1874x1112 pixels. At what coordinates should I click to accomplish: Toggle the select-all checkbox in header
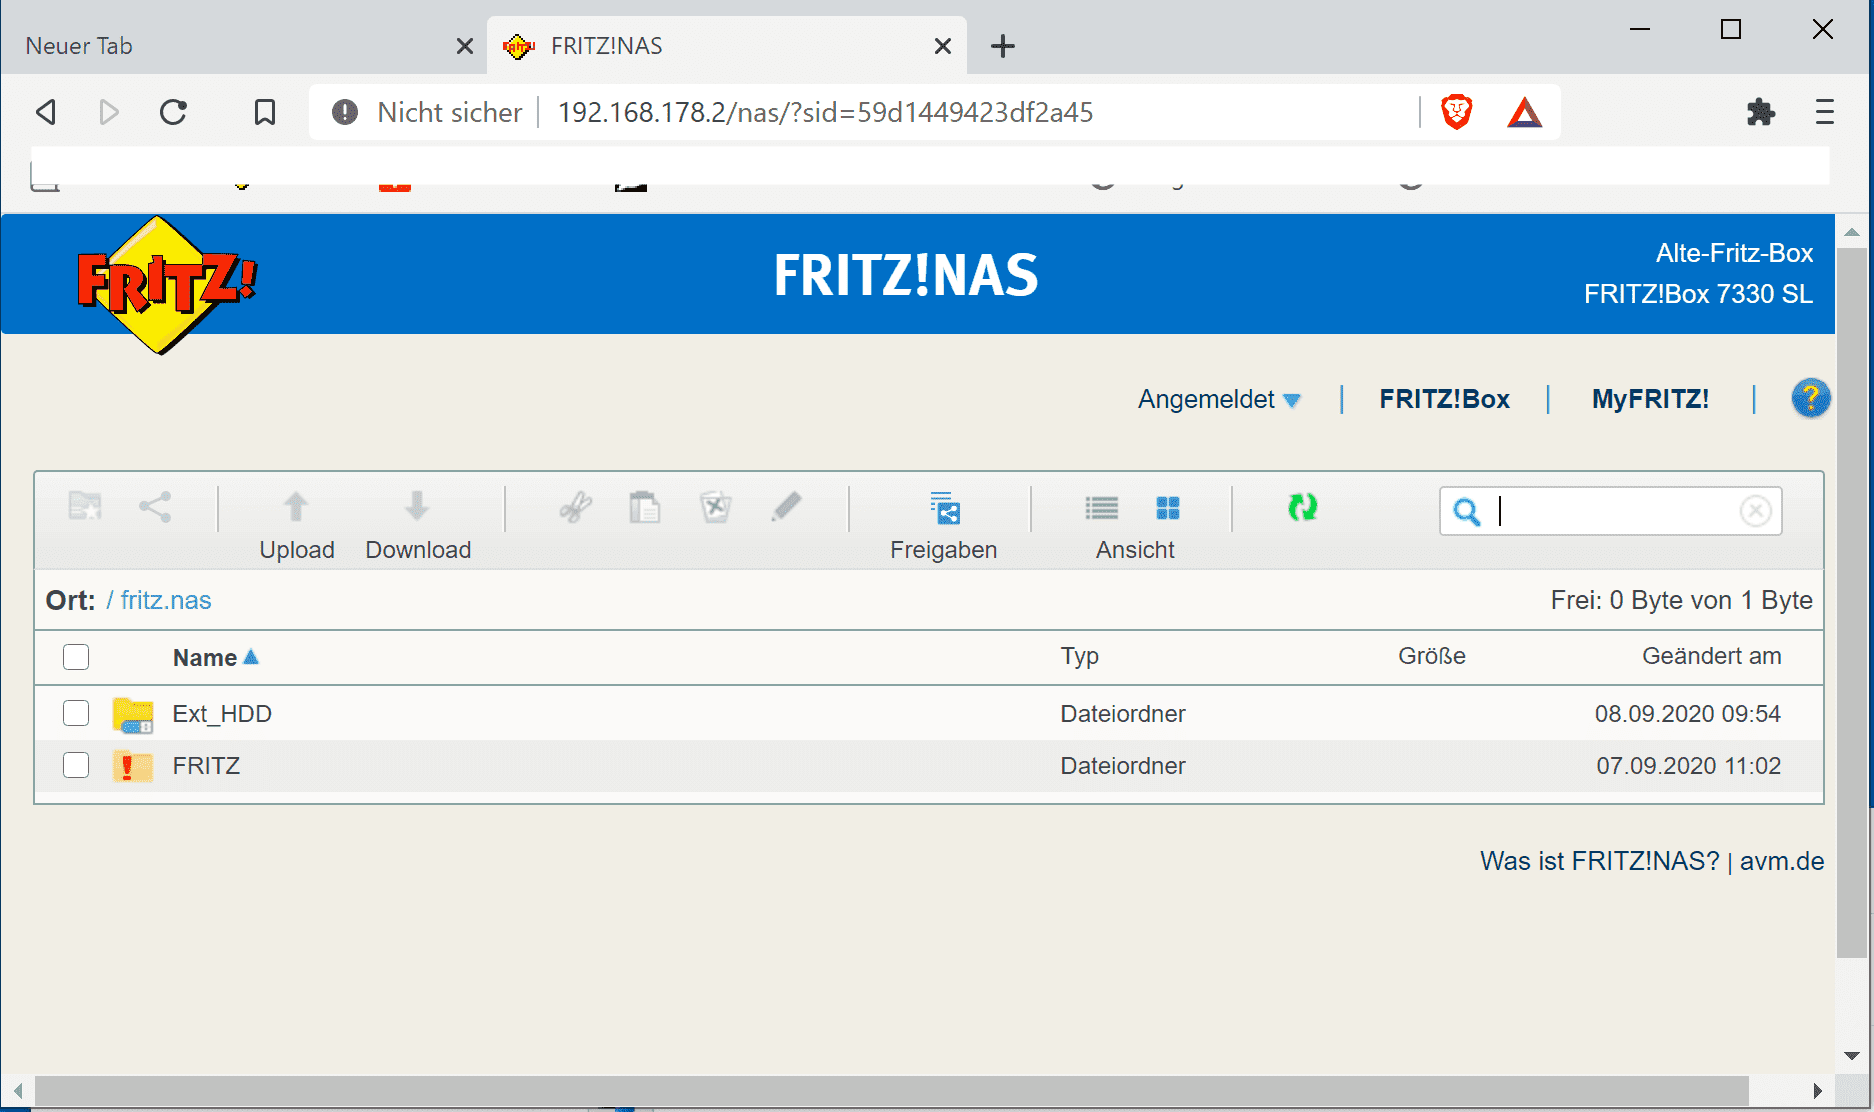pyautogui.click(x=76, y=657)
